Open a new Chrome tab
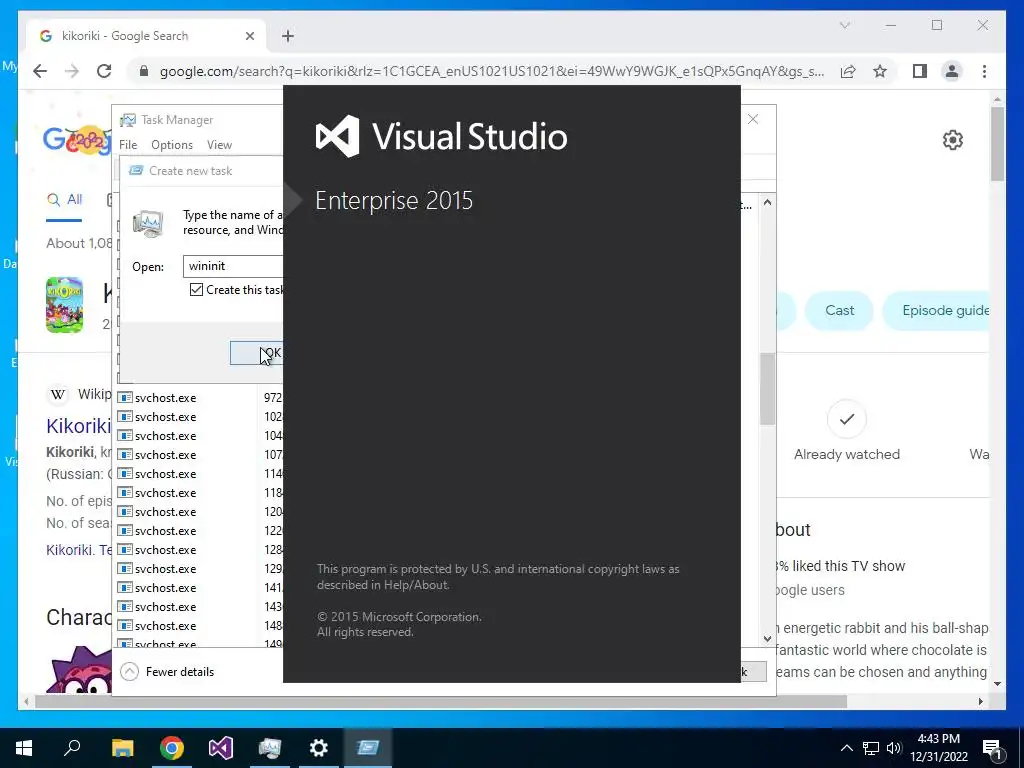 click(x=288, y=36)
